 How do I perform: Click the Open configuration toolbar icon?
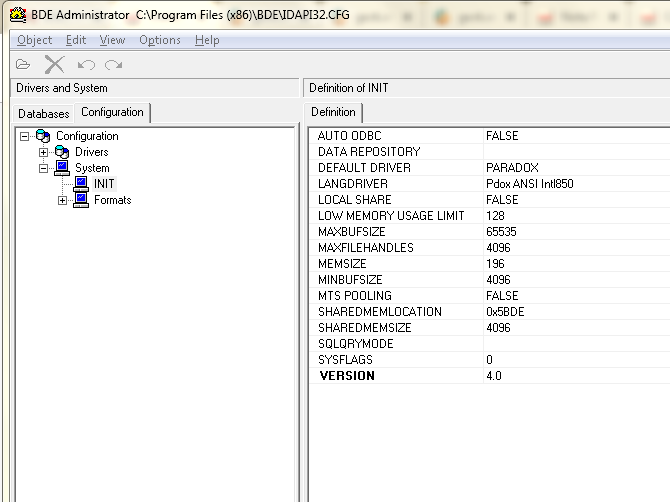pos(23,65)
